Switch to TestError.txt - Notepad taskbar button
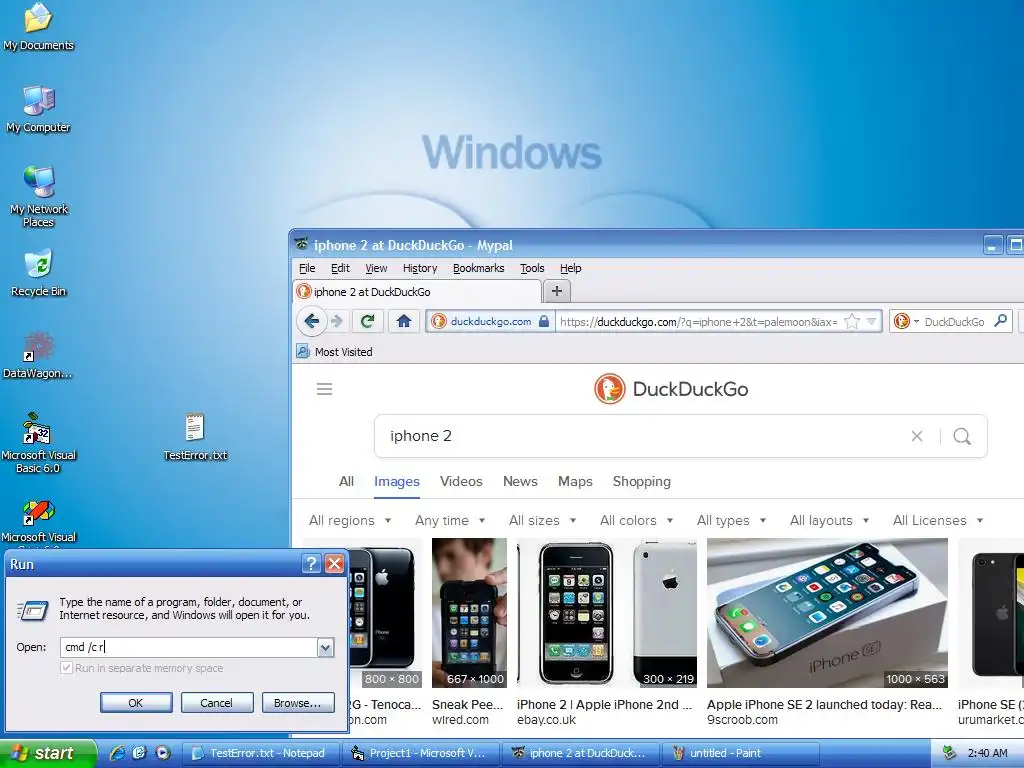This screenshot has height=768, width=1024. point(259,753)
